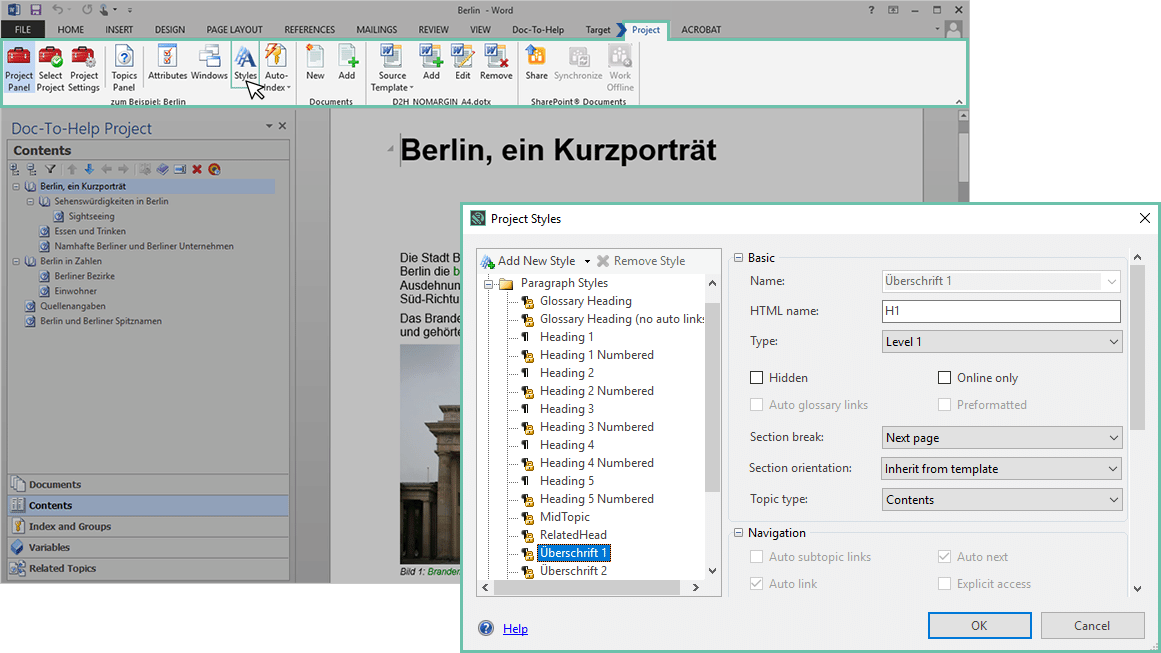Click the style tree horizontal scrollbar thumb
This screenshot has height=653, width=1161.
587,587
